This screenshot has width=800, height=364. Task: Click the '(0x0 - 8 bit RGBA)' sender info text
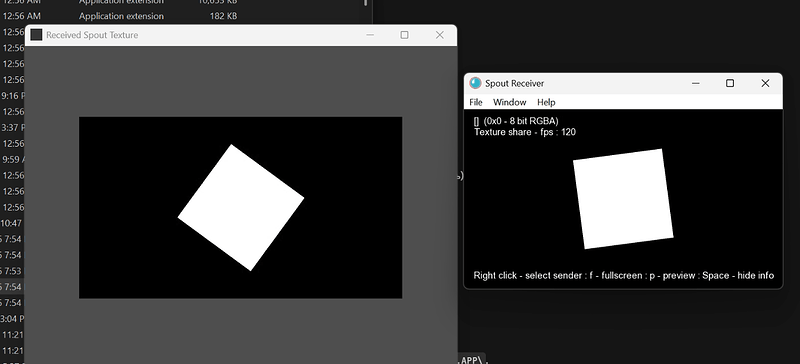[x=521, y=121]
